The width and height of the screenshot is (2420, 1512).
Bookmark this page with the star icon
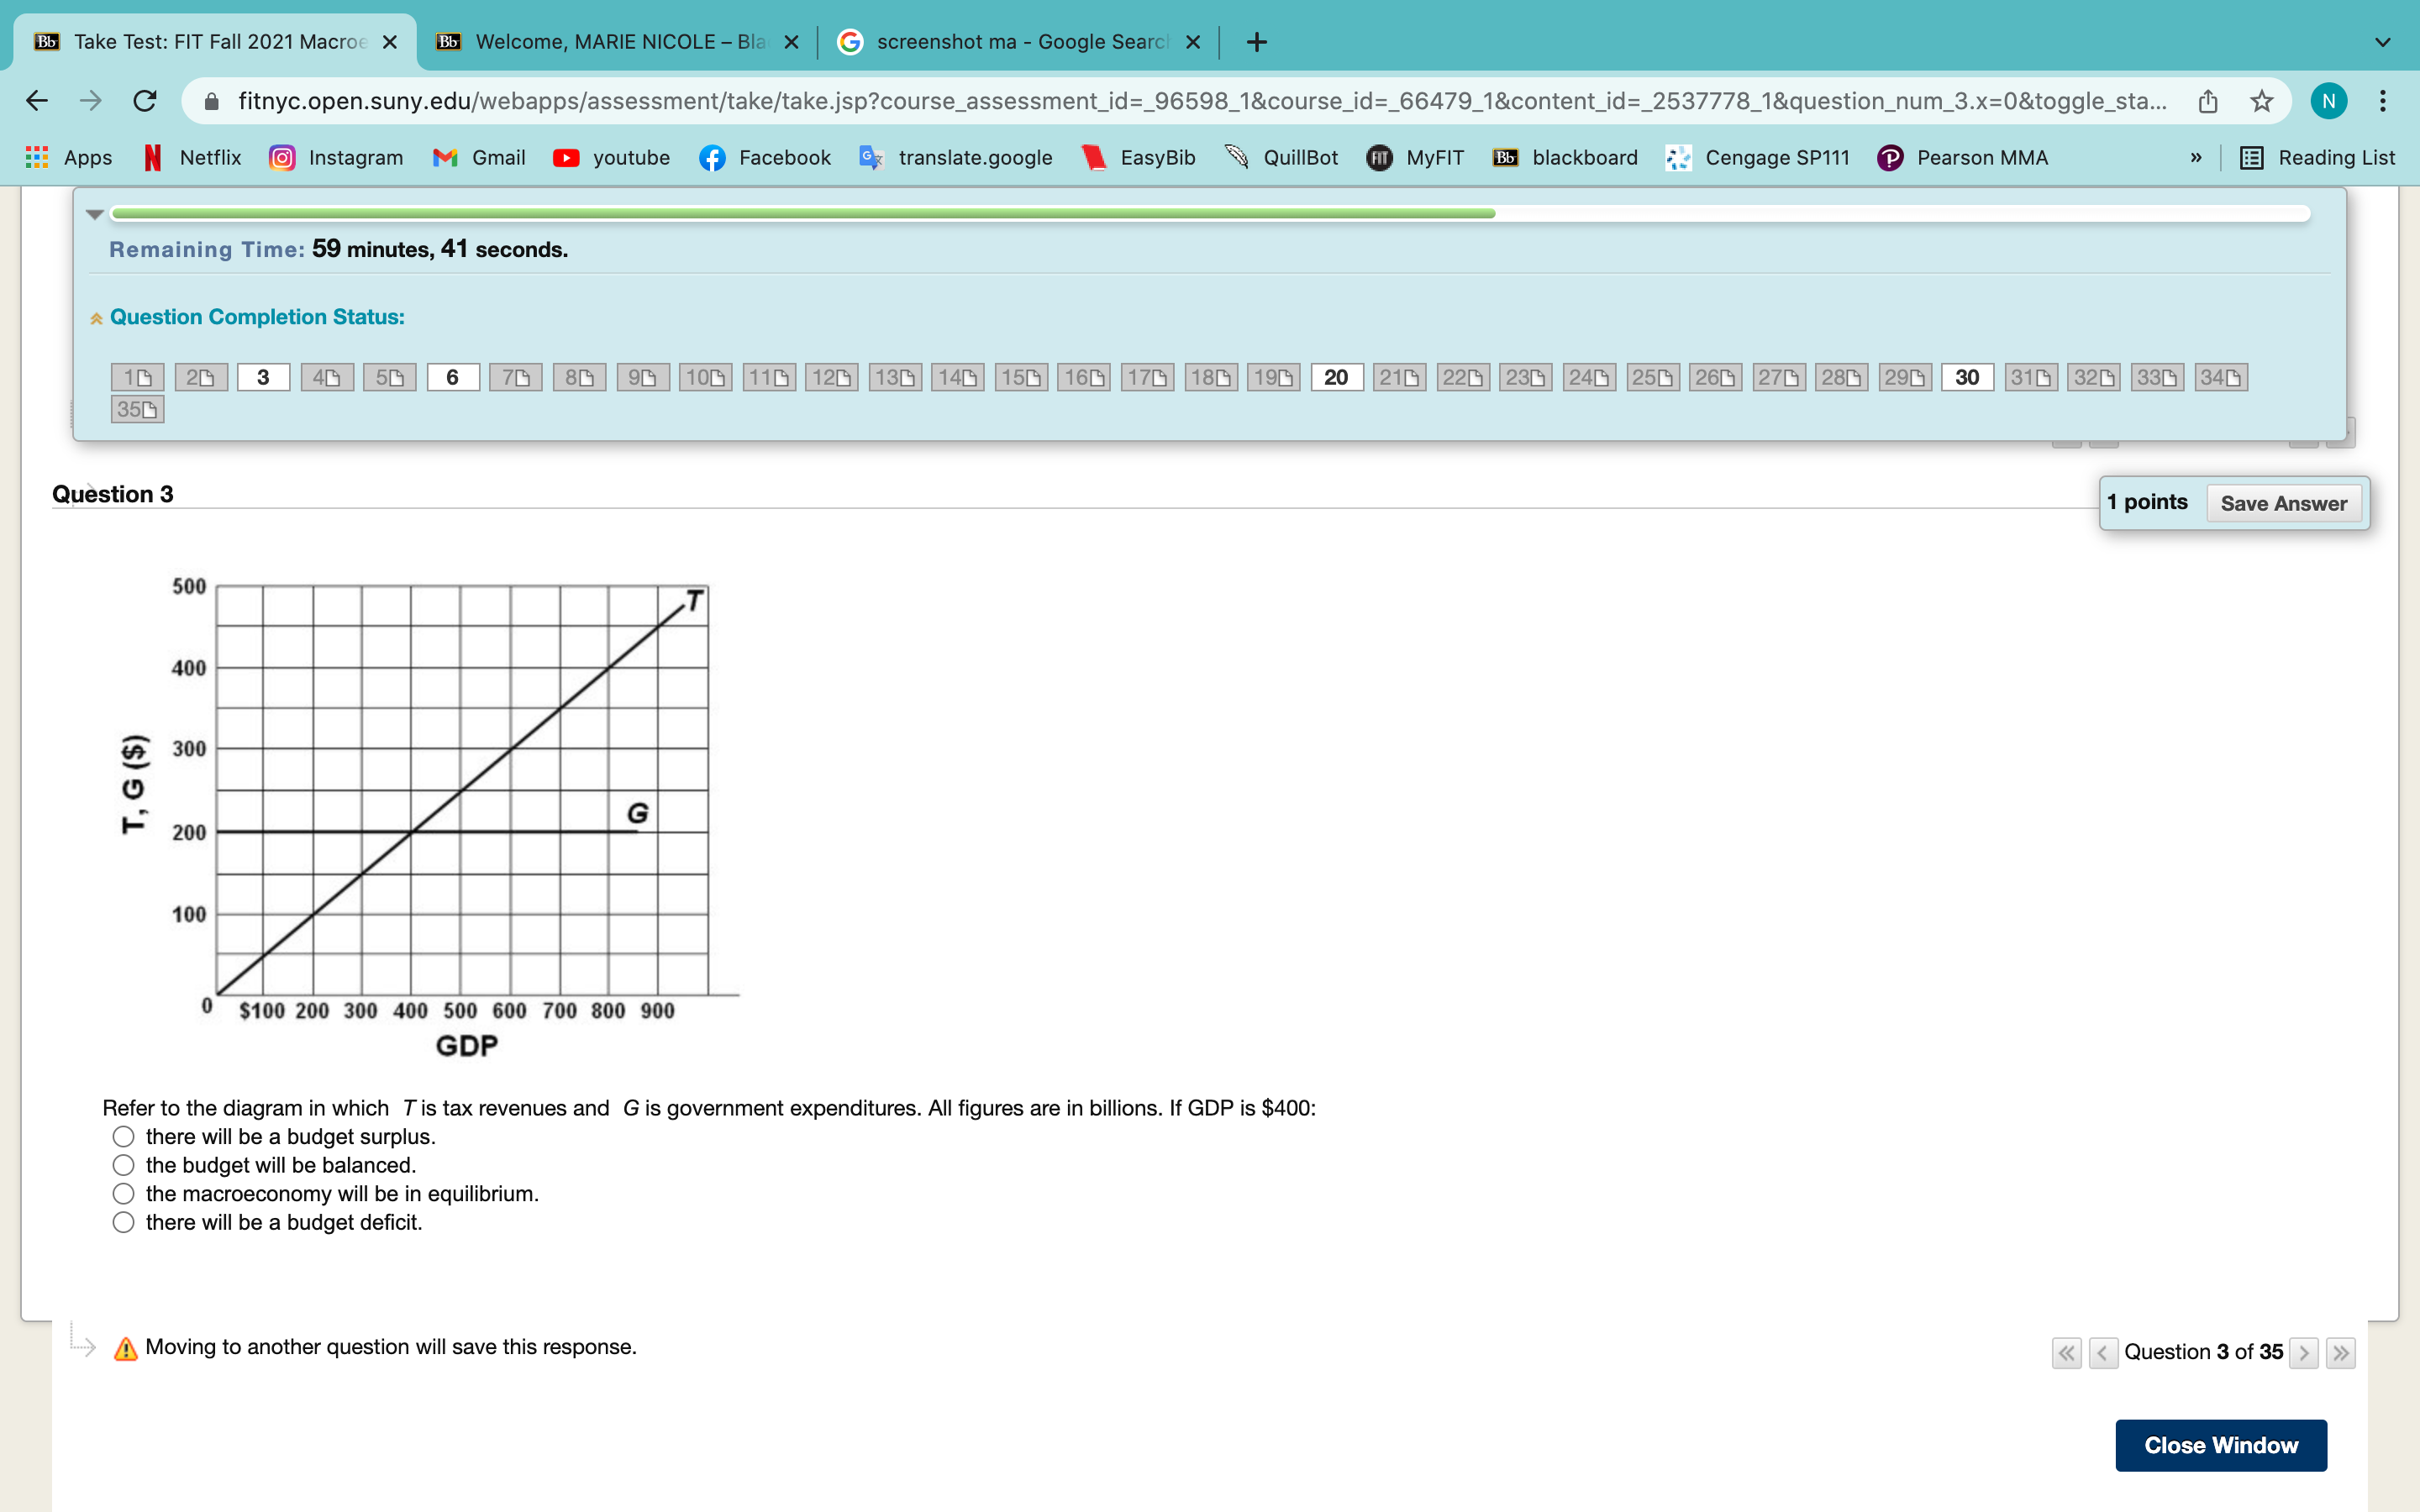2261,101
